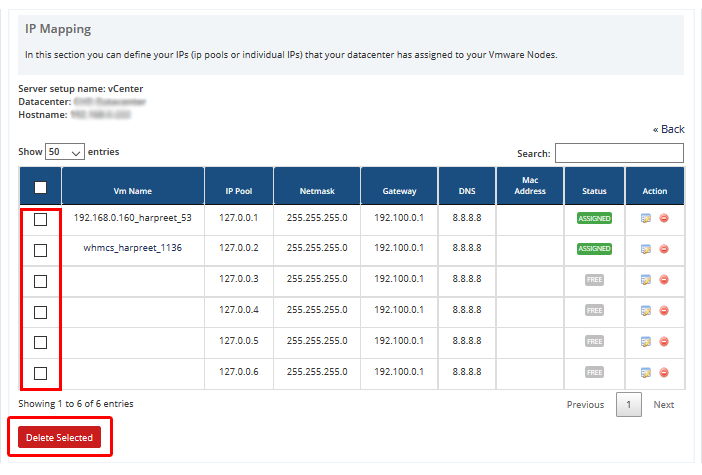Click edit icon for 127.0.0.1 row
702x475 pixels.
(646, 219)
